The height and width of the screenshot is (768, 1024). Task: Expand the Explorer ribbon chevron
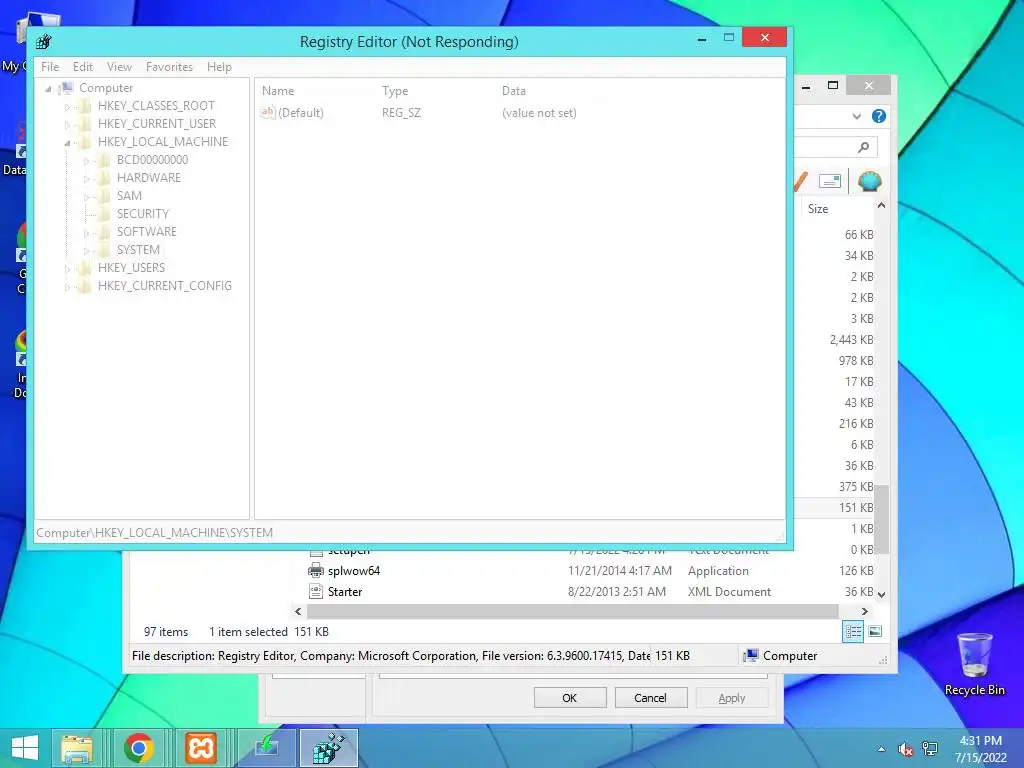pos(857,116)
